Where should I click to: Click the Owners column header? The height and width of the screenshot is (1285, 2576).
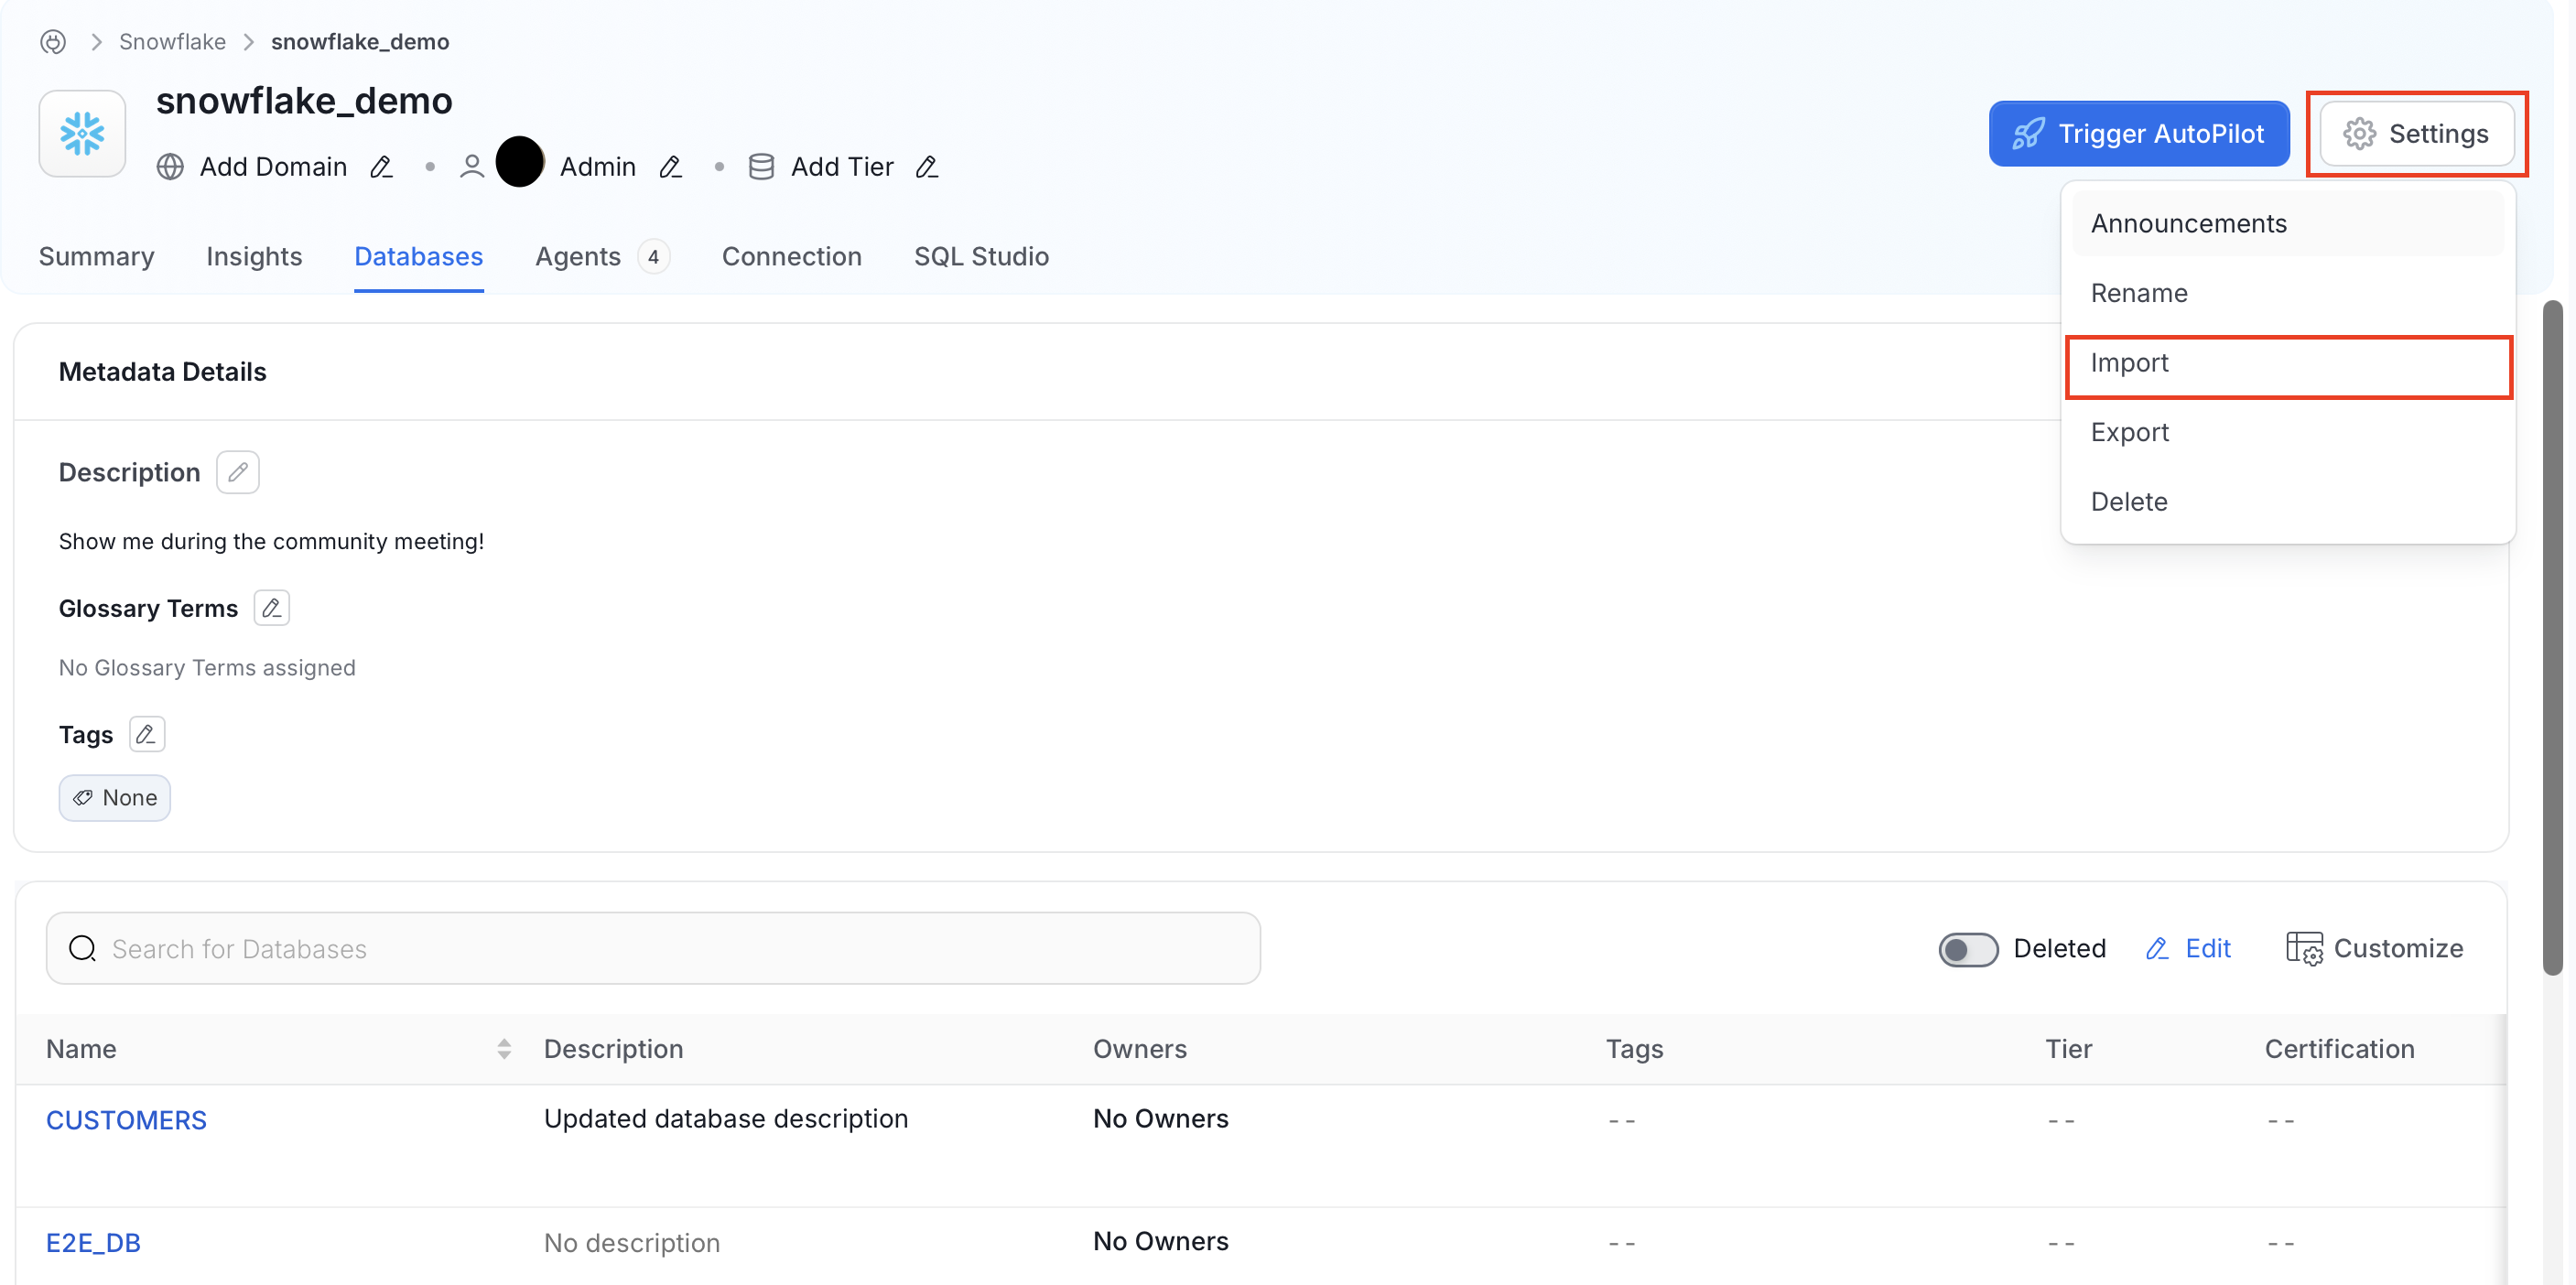coord(1140,1049)
